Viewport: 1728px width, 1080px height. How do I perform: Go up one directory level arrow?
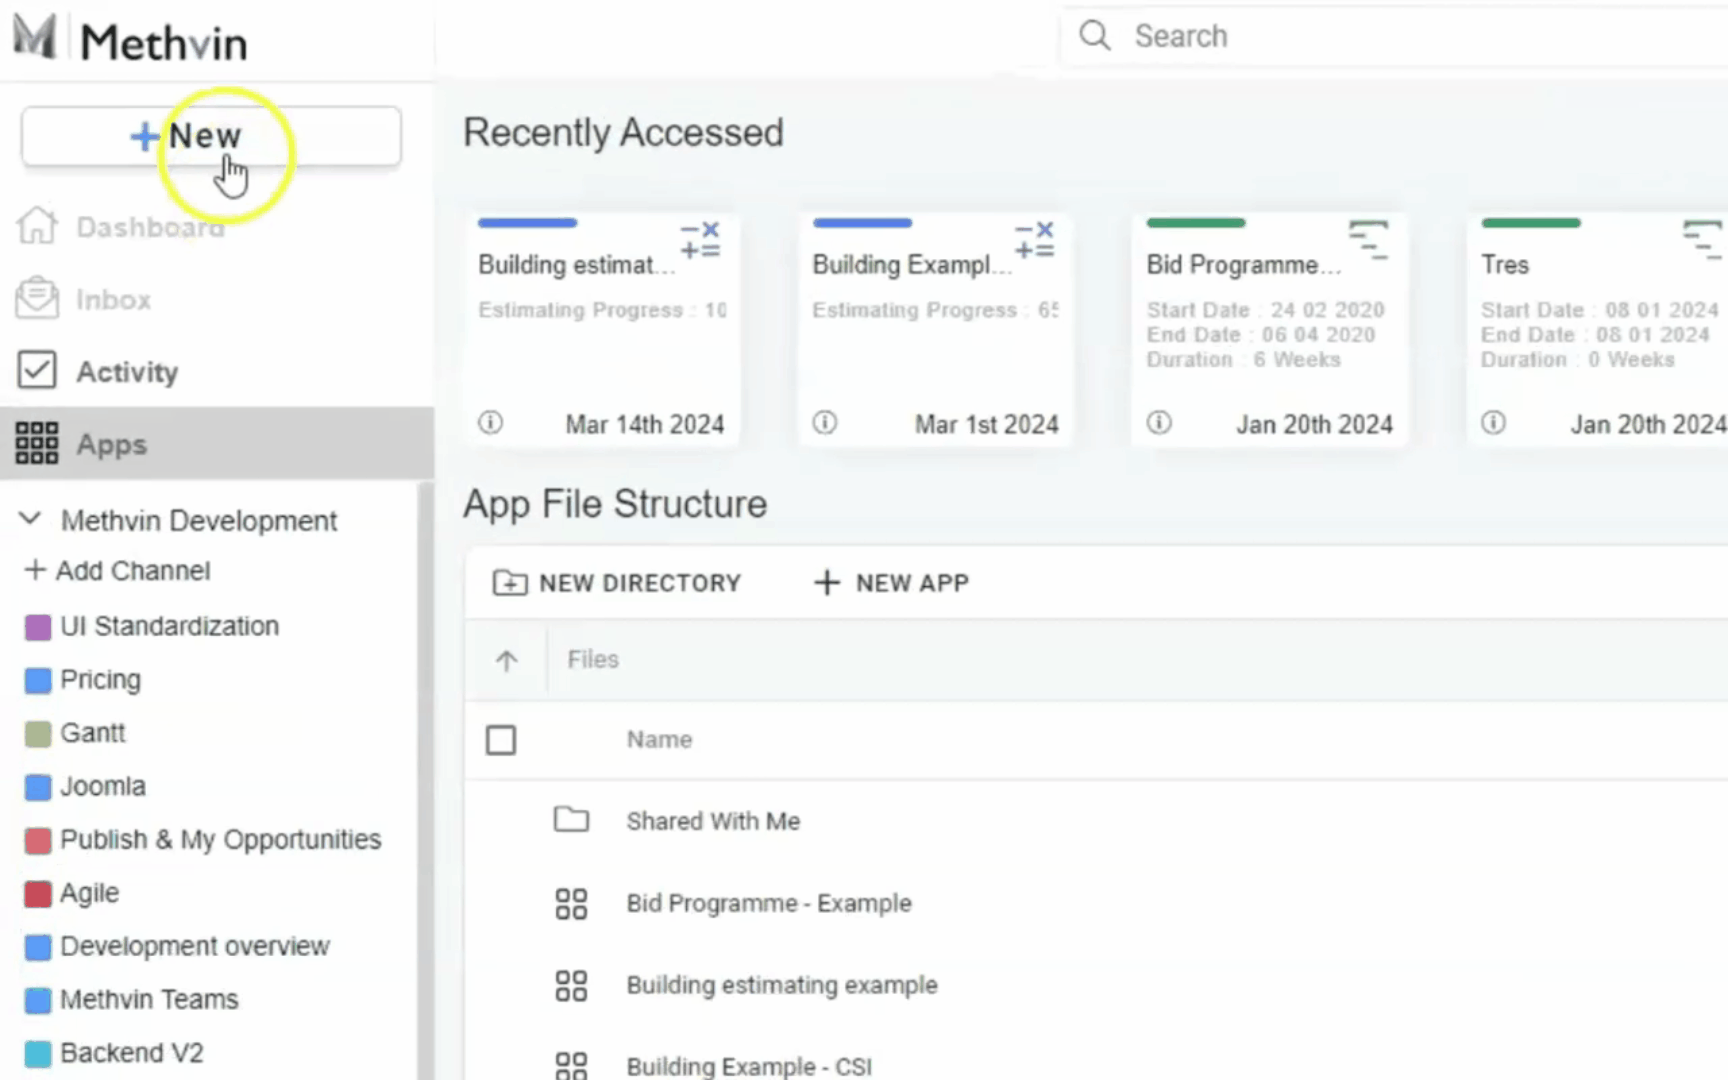tap(507, 660)
